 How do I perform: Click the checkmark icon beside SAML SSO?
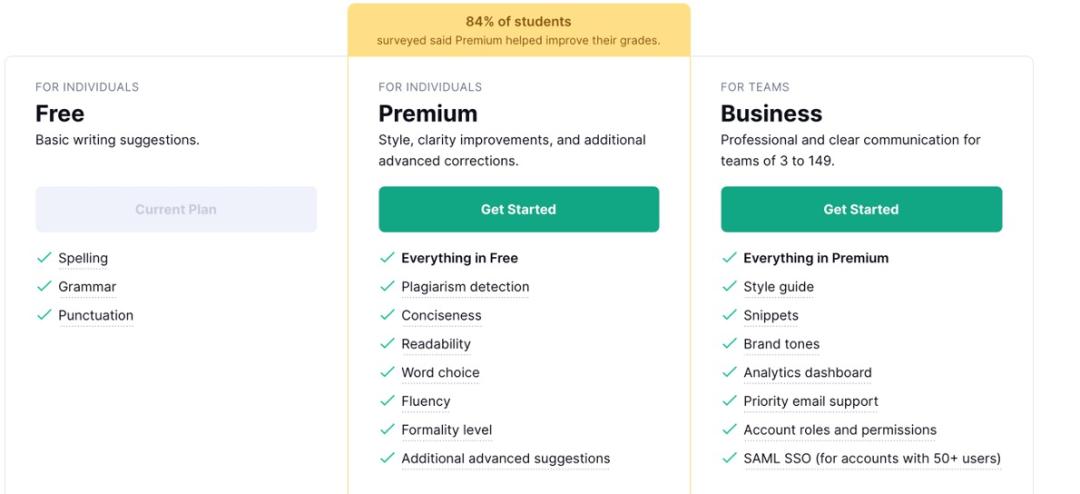[729, 459]
